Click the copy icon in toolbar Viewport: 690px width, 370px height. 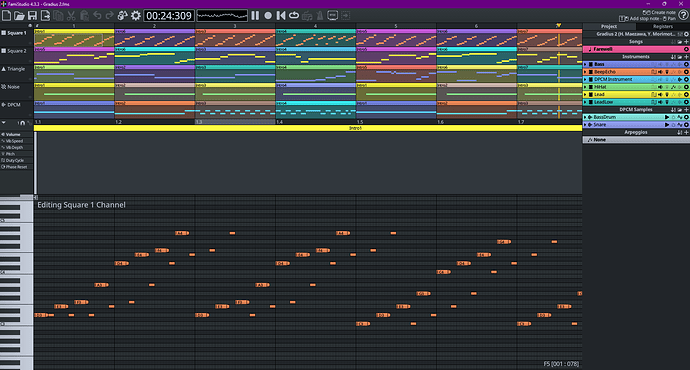[x=58, y=16]
